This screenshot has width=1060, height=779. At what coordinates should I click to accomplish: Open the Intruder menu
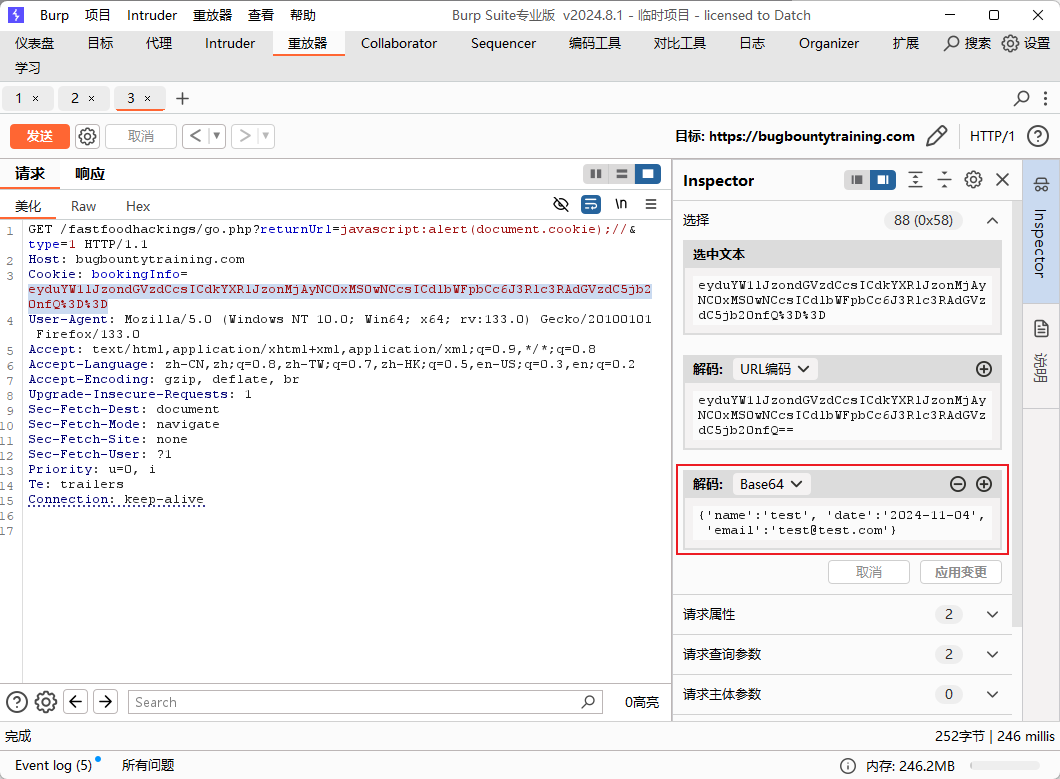151,15
